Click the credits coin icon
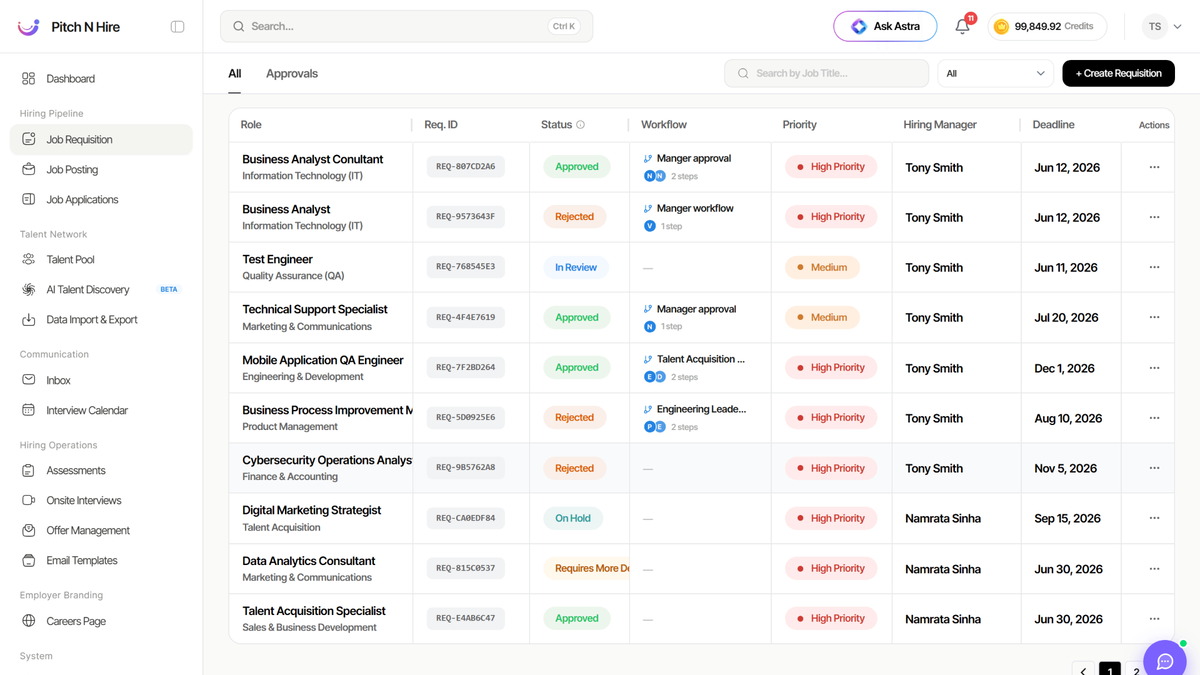1200x675 pixels. [1001, 27]
